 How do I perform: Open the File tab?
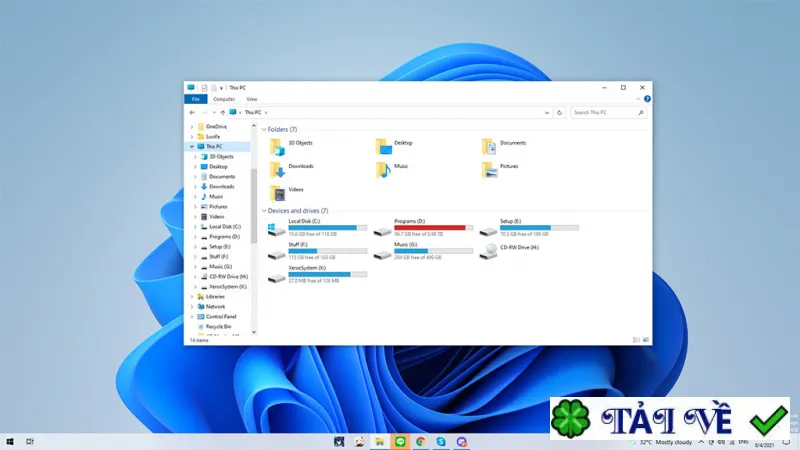[x=196, y=99]
